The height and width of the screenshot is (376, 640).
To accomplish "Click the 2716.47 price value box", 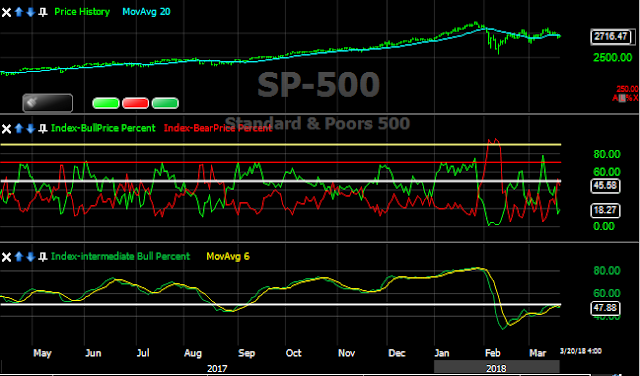I will coord(611,37).
